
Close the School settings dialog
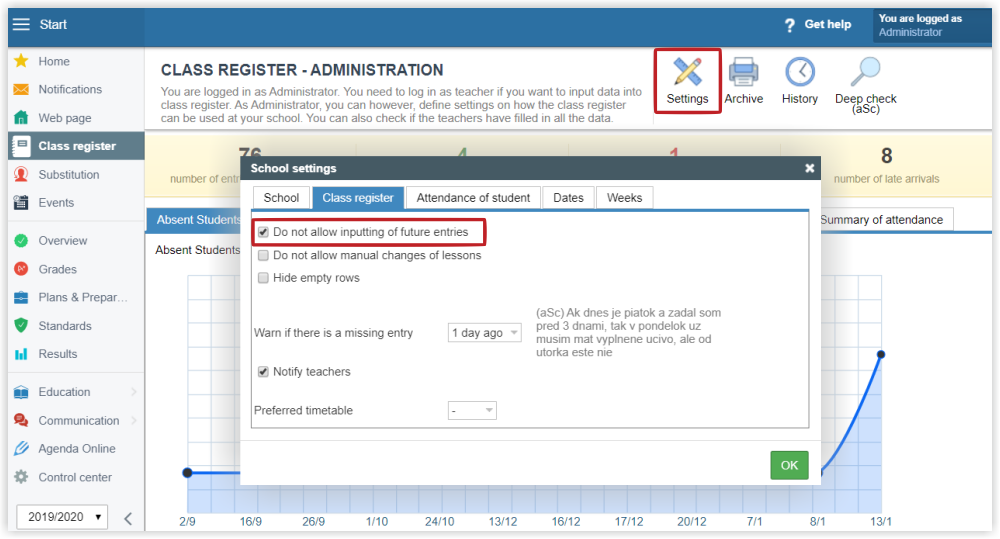pyautogui.click(x=809, y=168)
